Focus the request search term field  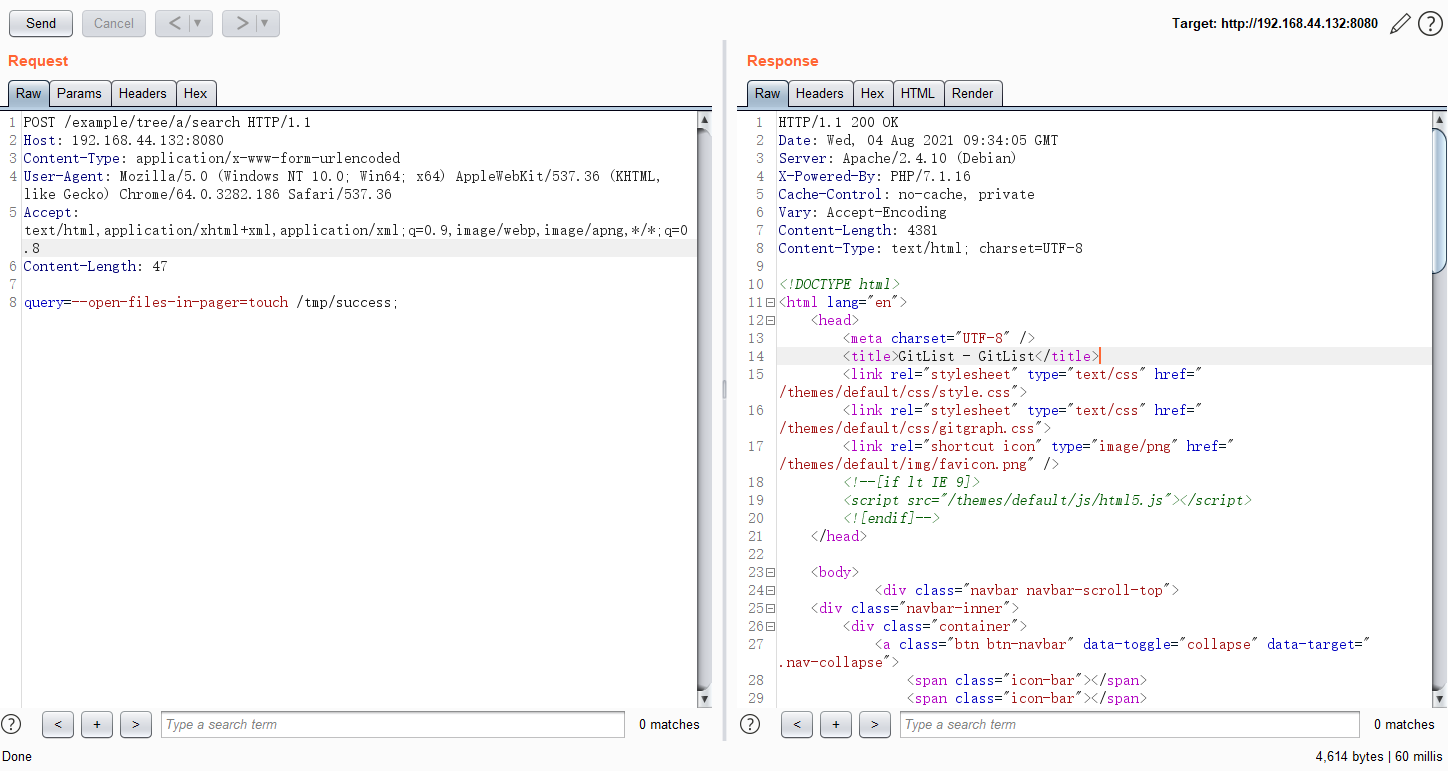click(393, 724)
